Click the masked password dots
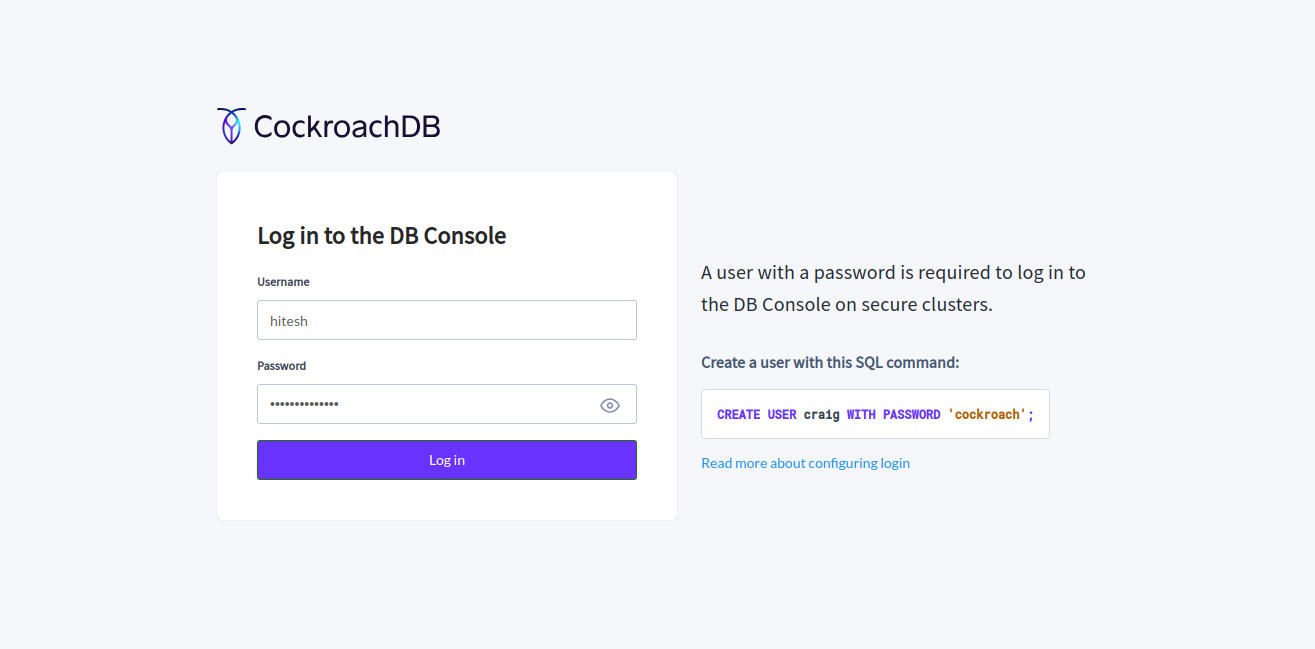 tap(305, 404)
